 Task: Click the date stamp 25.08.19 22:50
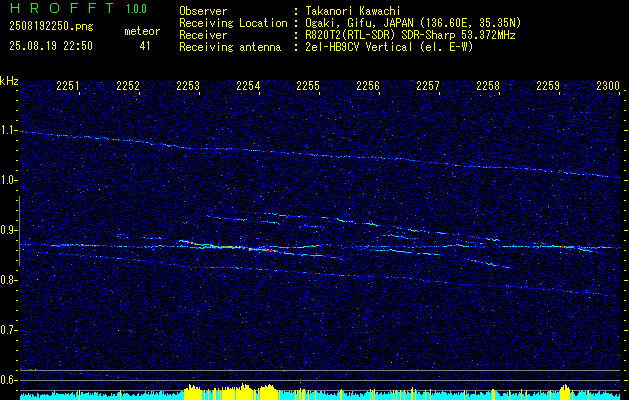[51, 46]
